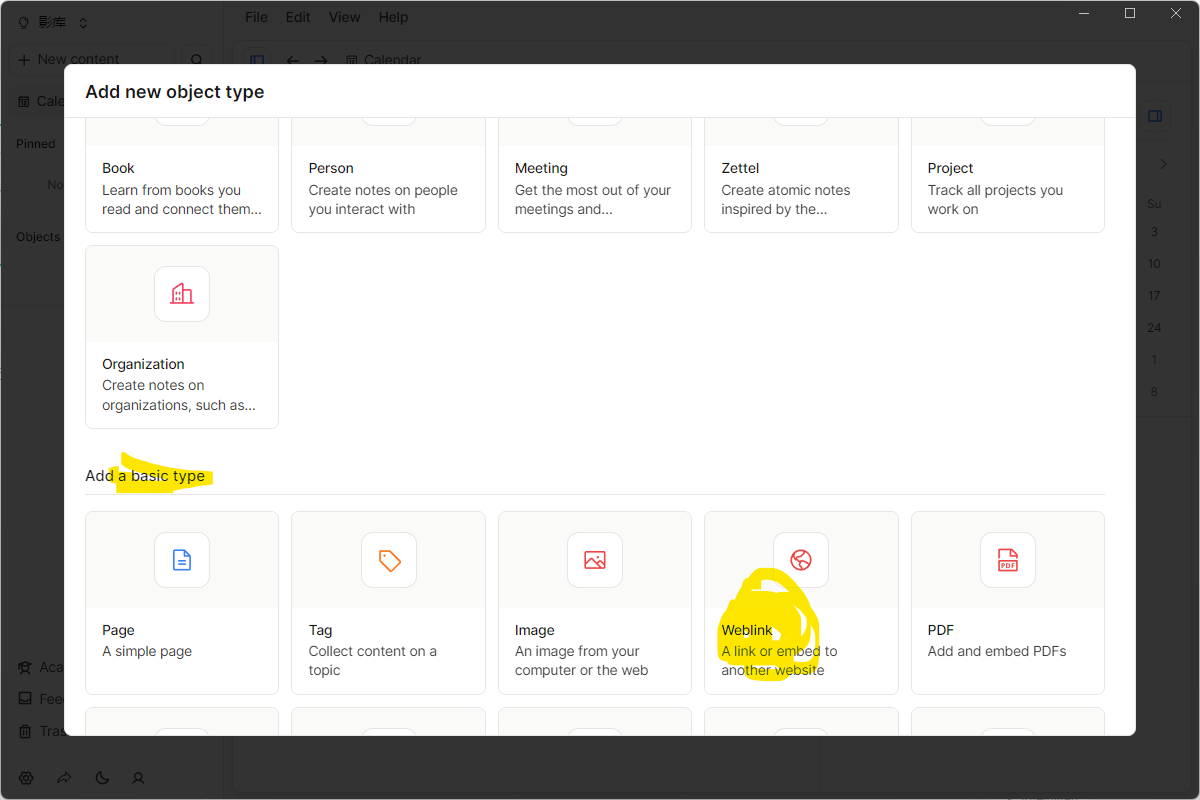Choose the Zettel object type card
The width and height of the screenshot is (1200, 800).
(801, 188)
